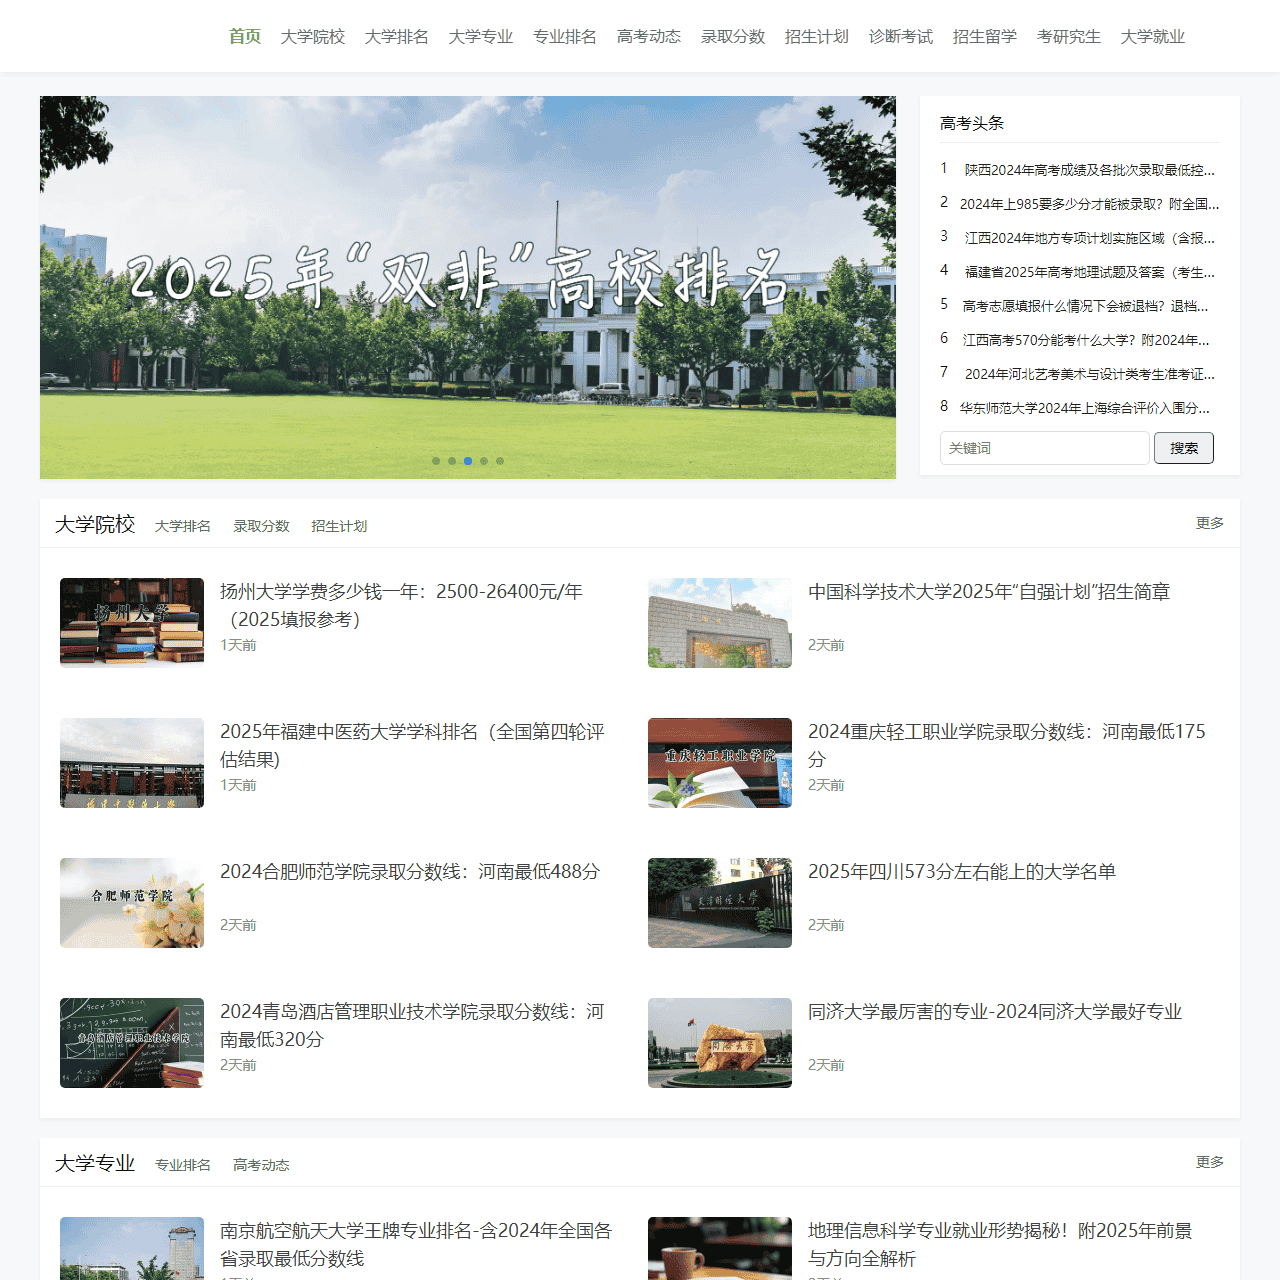Open the 更多 link in 大学院校 section
The height and width of the screenshot is (1280, 1280).
[1208, 522]
